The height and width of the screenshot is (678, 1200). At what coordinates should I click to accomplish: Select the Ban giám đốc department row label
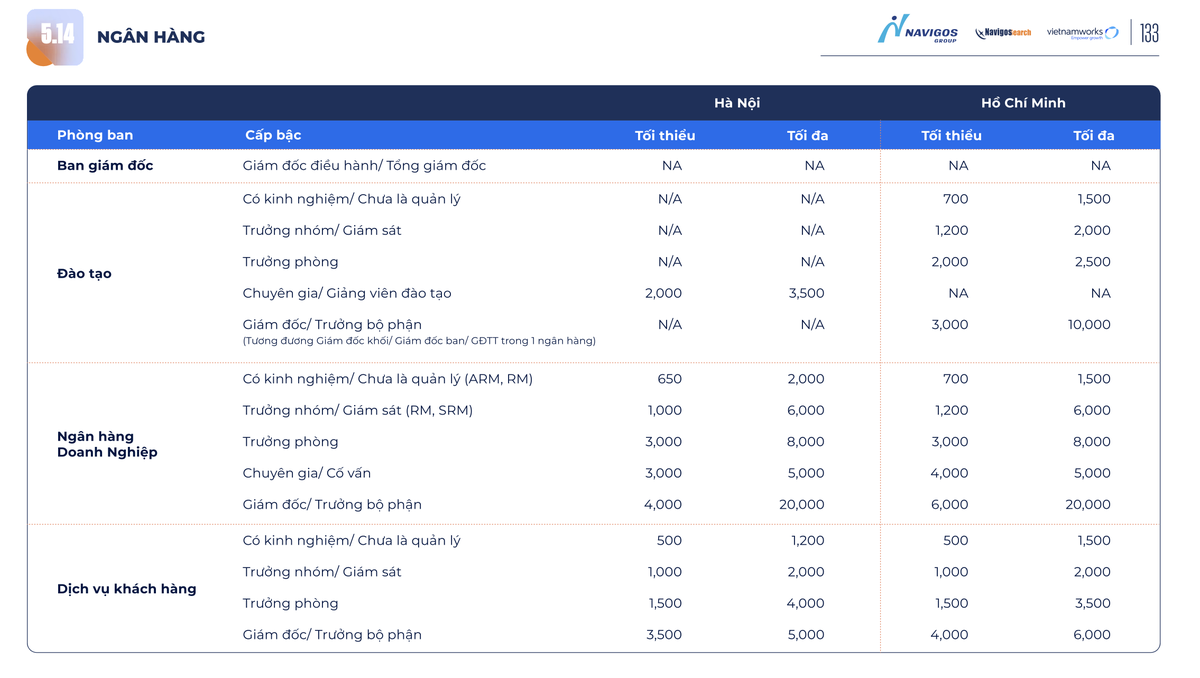(105, 166)
